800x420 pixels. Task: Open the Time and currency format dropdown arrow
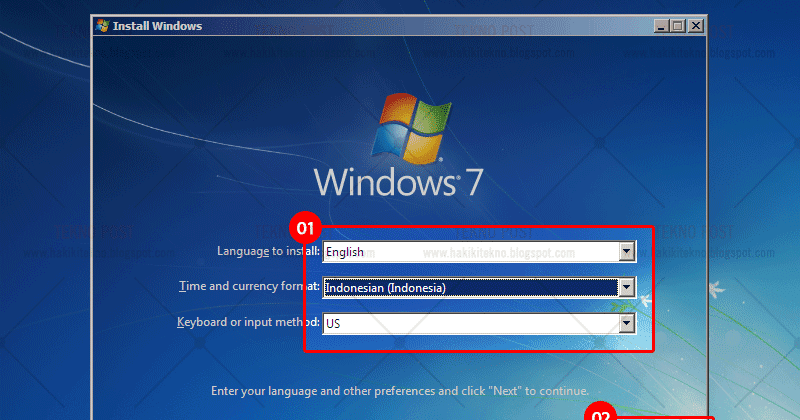pyautogui.click(x=627, y=287)
